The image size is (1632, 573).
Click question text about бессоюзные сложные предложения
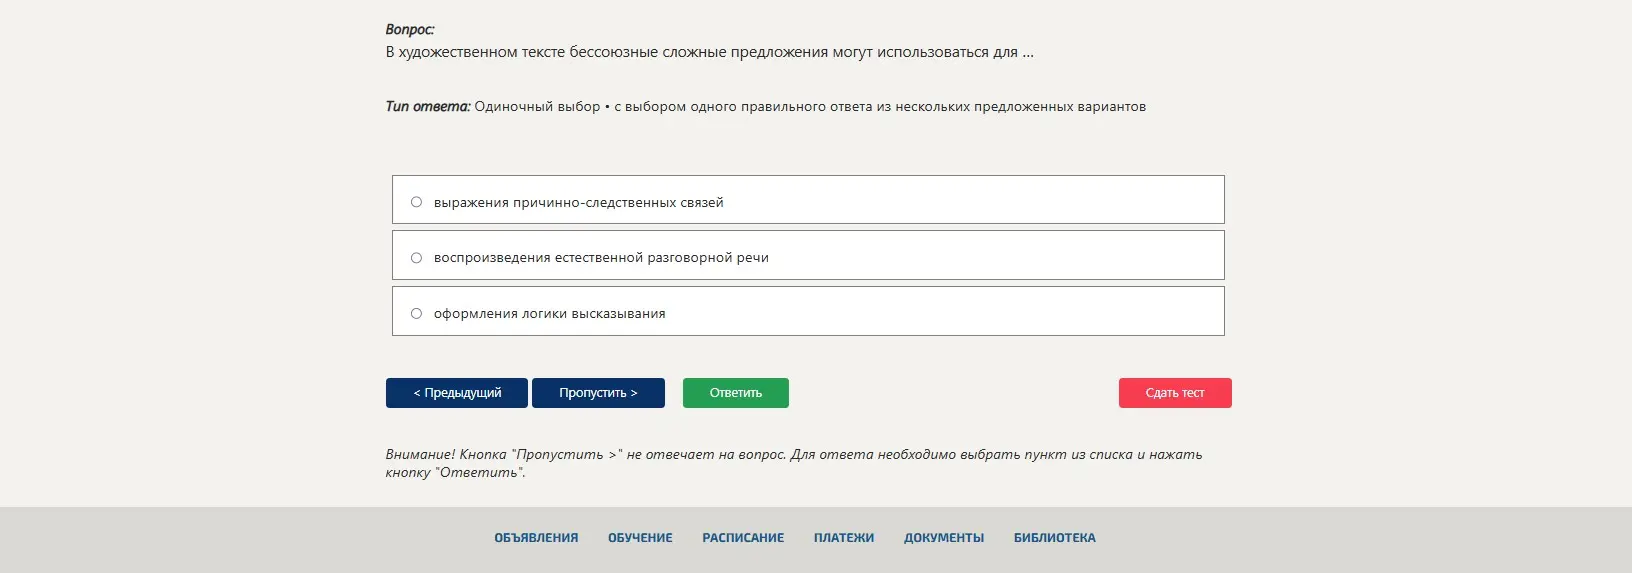pos(710,52)
